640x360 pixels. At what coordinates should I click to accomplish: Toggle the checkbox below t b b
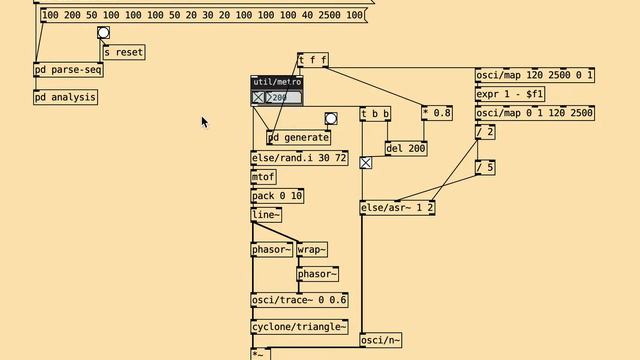click(x=366, y=163)
